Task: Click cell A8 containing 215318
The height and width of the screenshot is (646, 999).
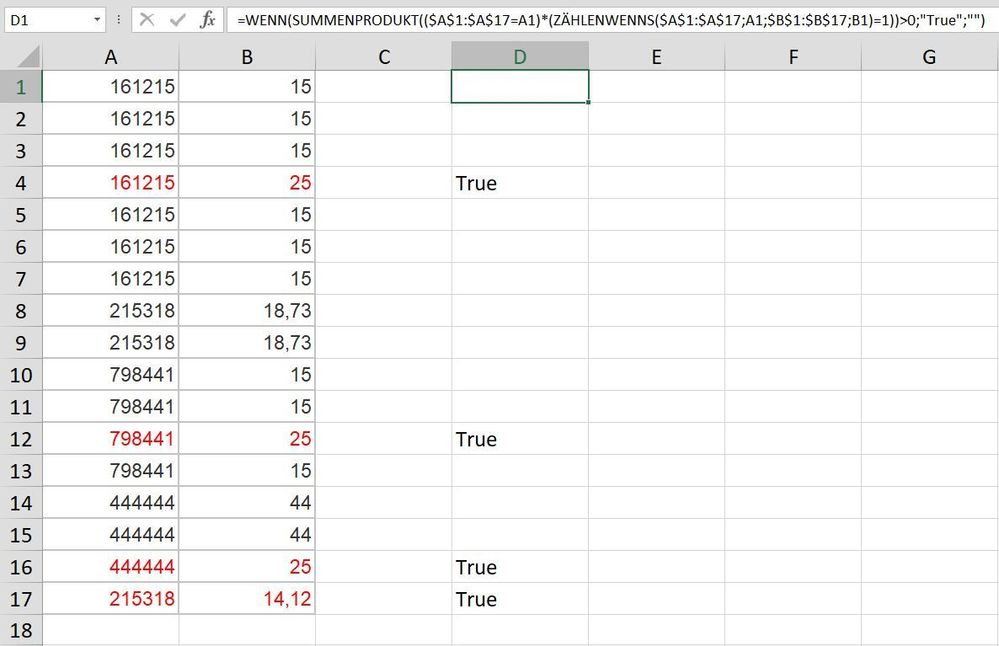Action: tap(111, 311)
